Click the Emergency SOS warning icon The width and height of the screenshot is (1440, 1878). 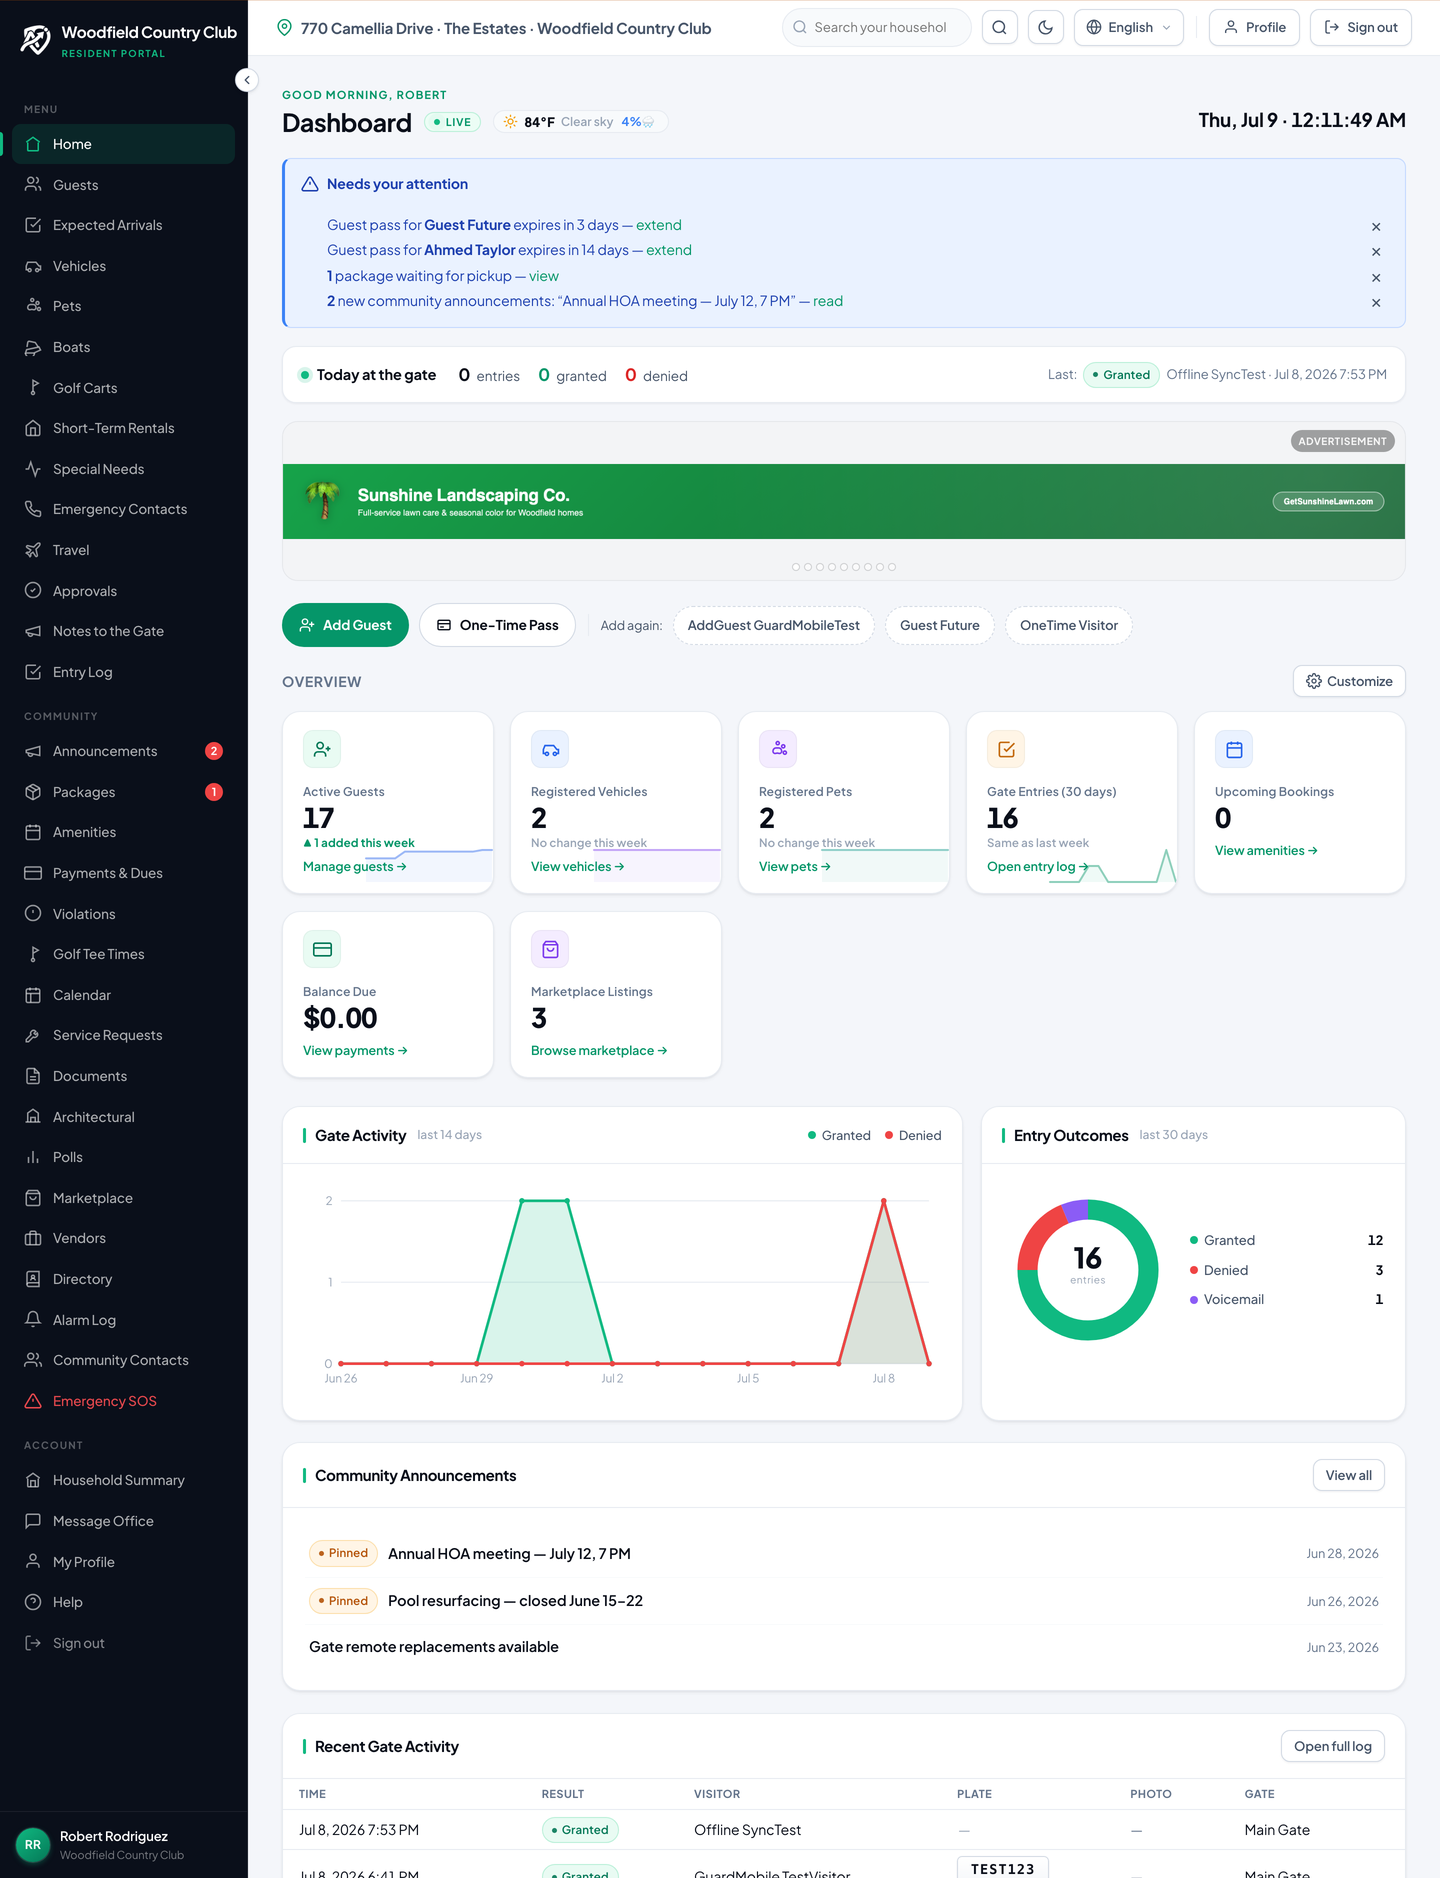33,1401
